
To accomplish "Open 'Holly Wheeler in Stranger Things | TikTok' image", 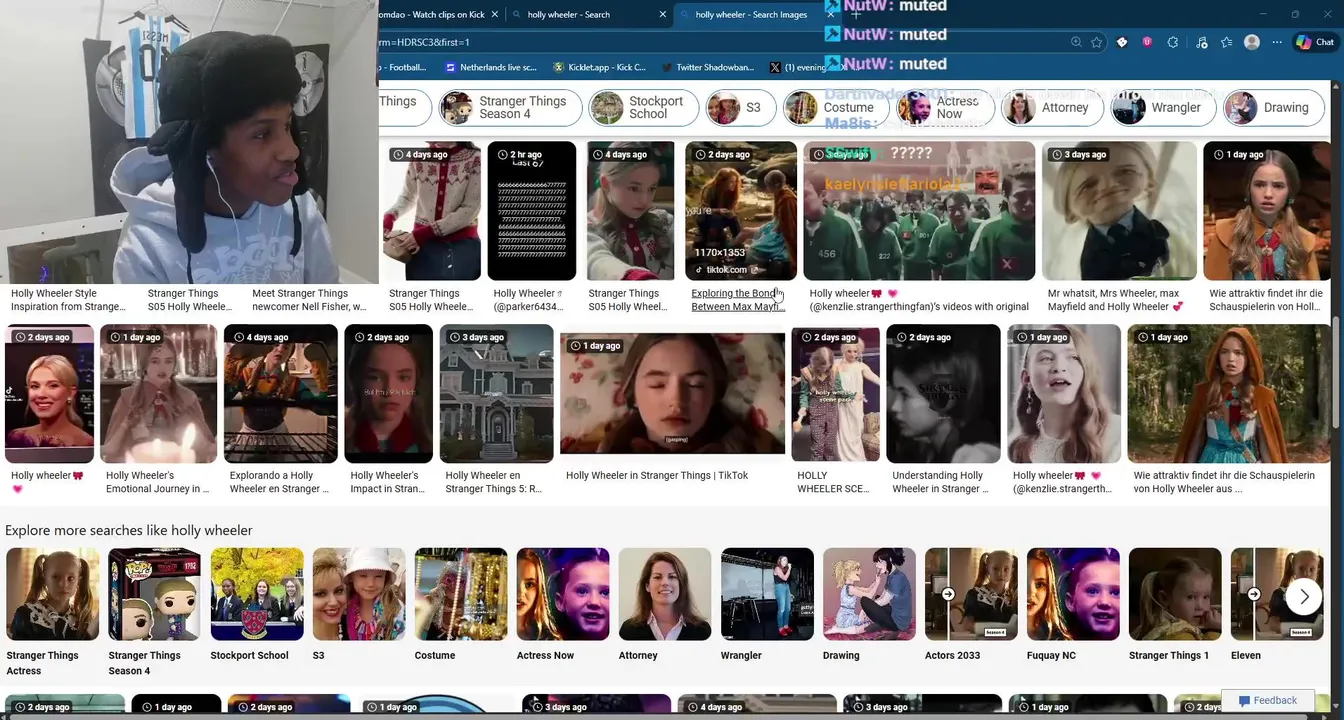I will click(x=672, y=393).
